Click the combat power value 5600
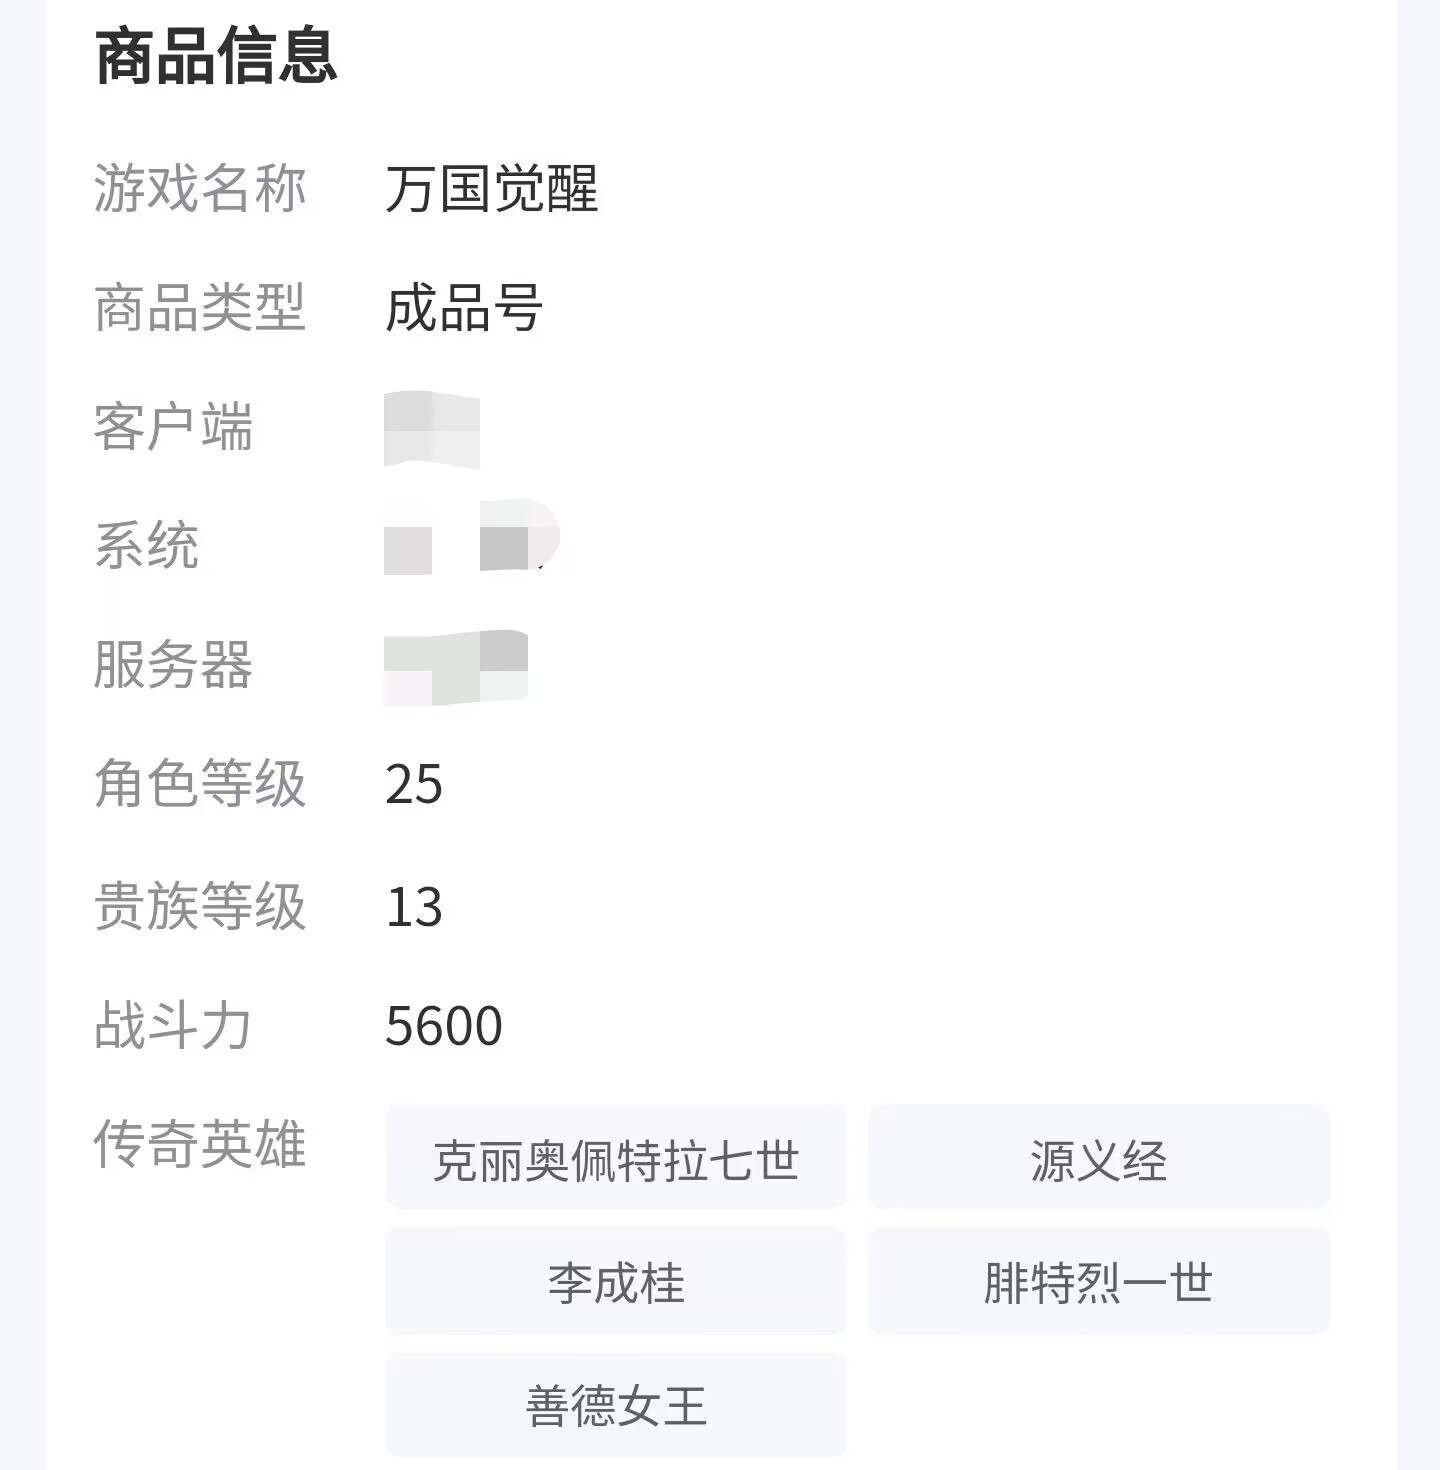Screen dimensions: 1440x1470 pos(444,1026)
